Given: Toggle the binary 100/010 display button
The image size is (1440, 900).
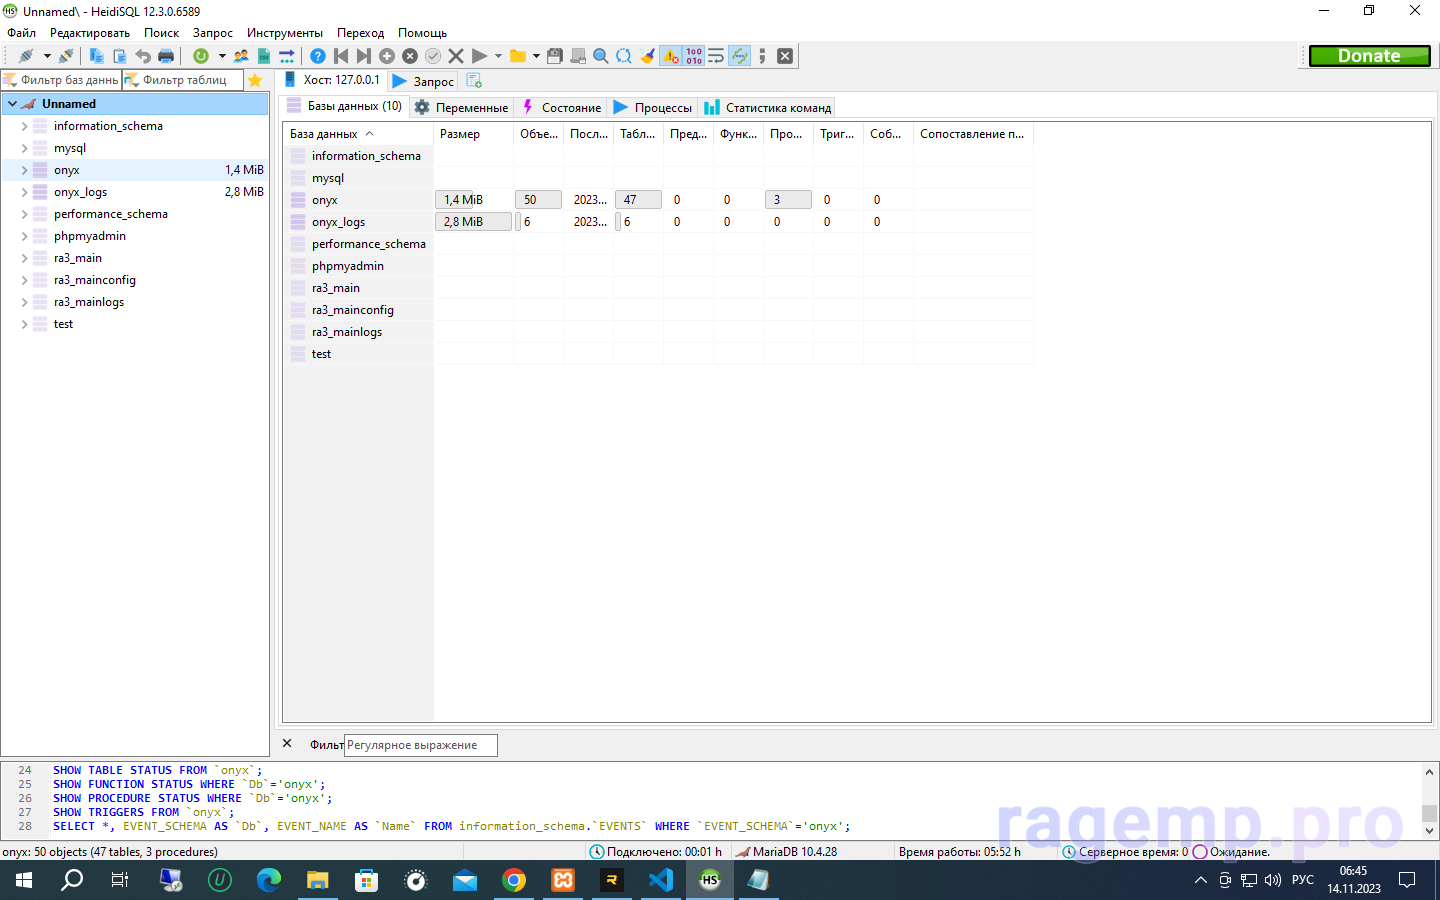Looking at the screenshot, I should (x=694, y=56).
